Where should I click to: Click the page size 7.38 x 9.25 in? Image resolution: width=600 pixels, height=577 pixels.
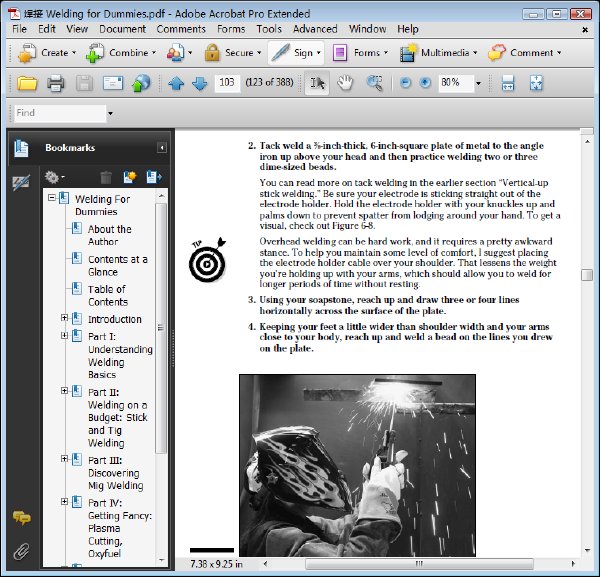click(216, 564)
